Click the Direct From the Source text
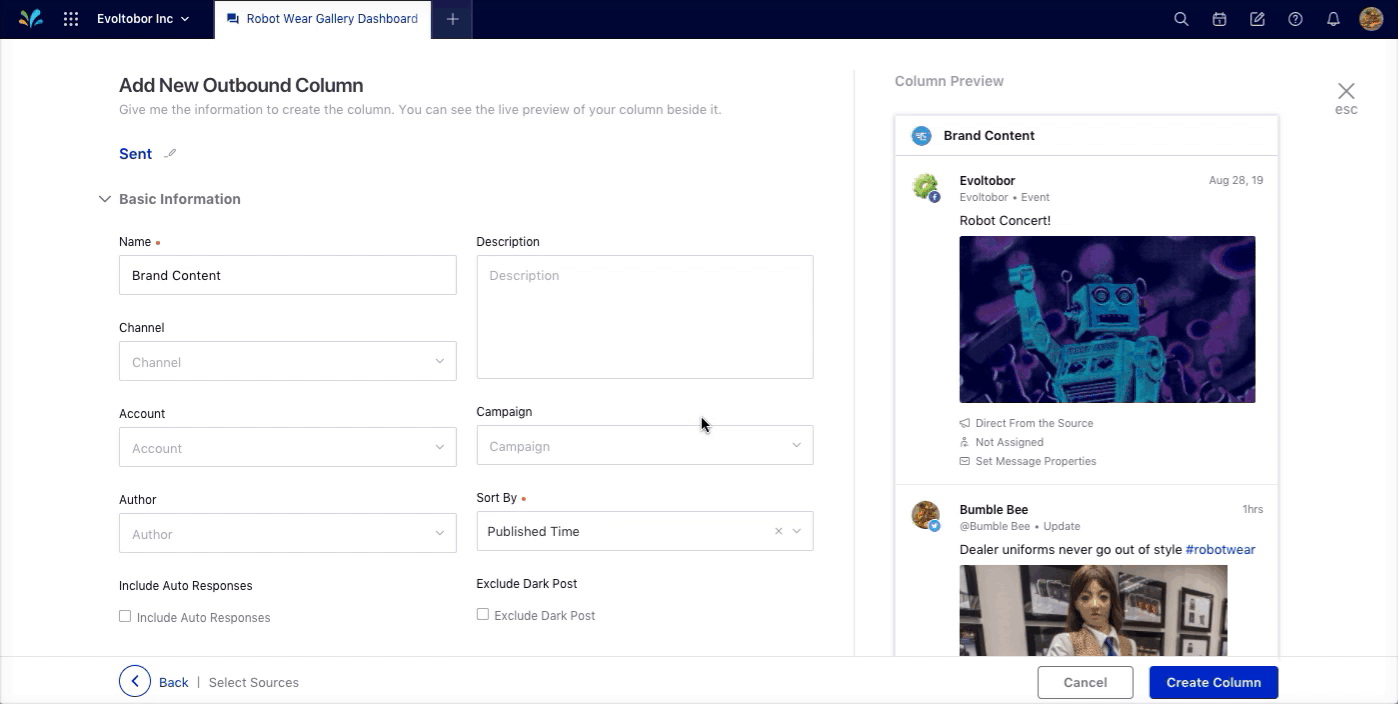The width and height of the screenshot is (1398, 704). 1034,423
